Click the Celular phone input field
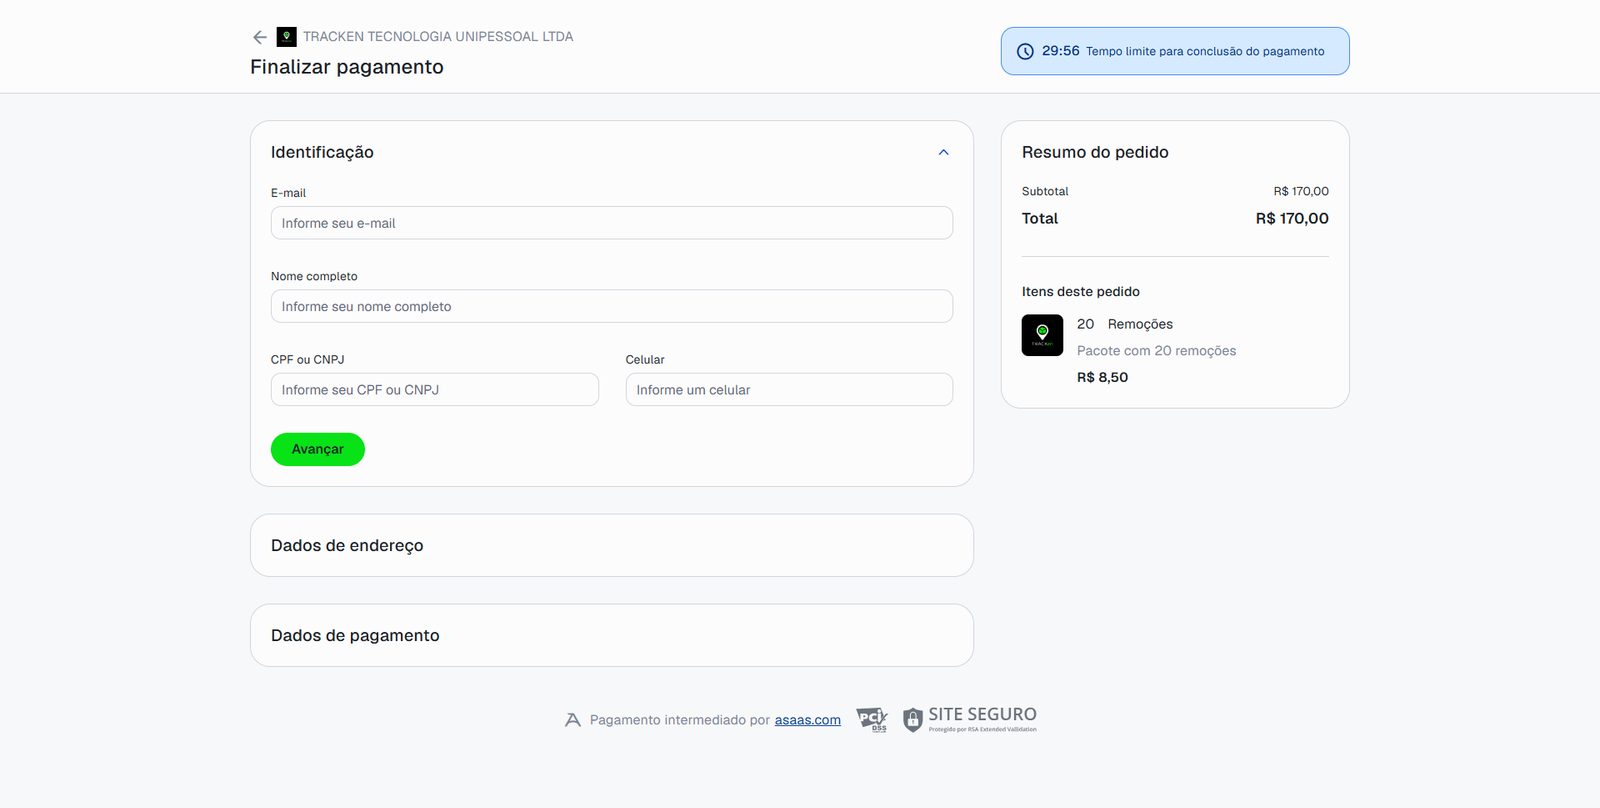 pyautogui.click(x=789, y=390)
